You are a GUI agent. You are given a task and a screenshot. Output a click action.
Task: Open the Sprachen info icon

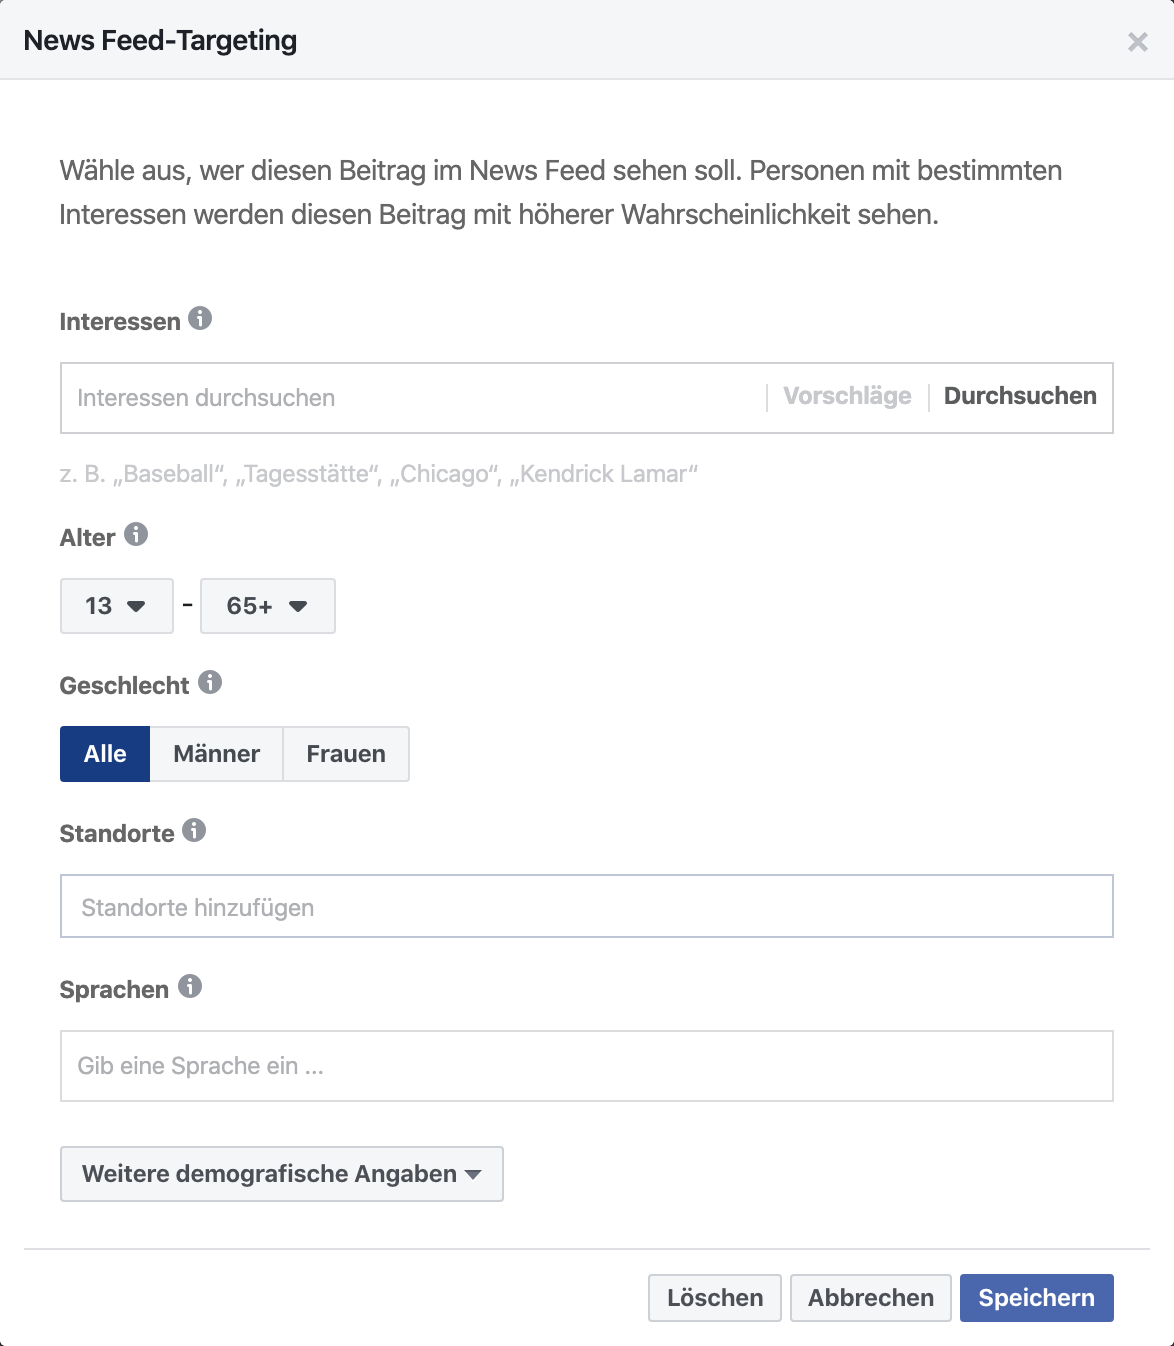point(190,986)
